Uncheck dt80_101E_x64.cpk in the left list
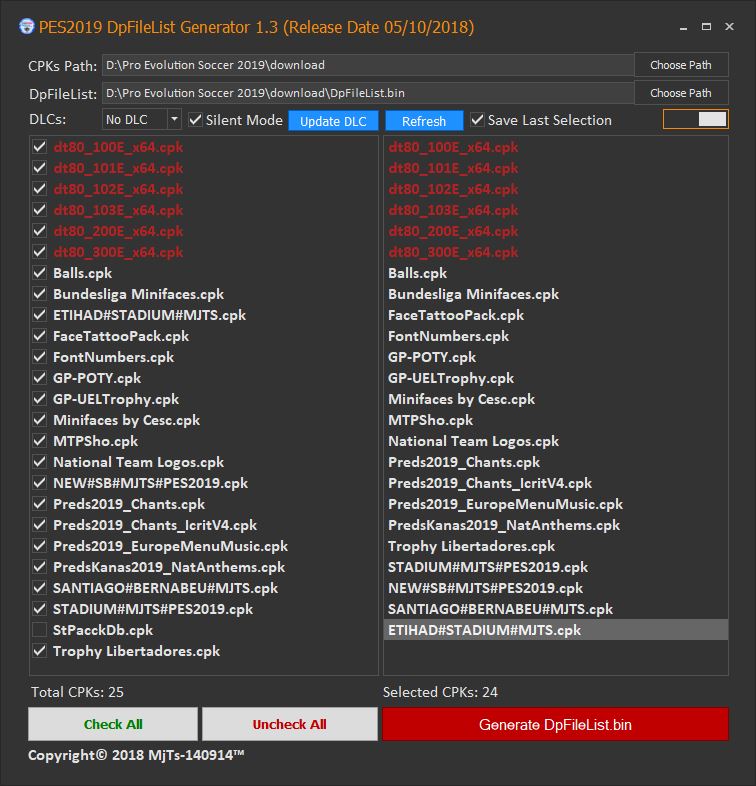The image size is (756, 786). pyautogui.click(x=40, y=168)
